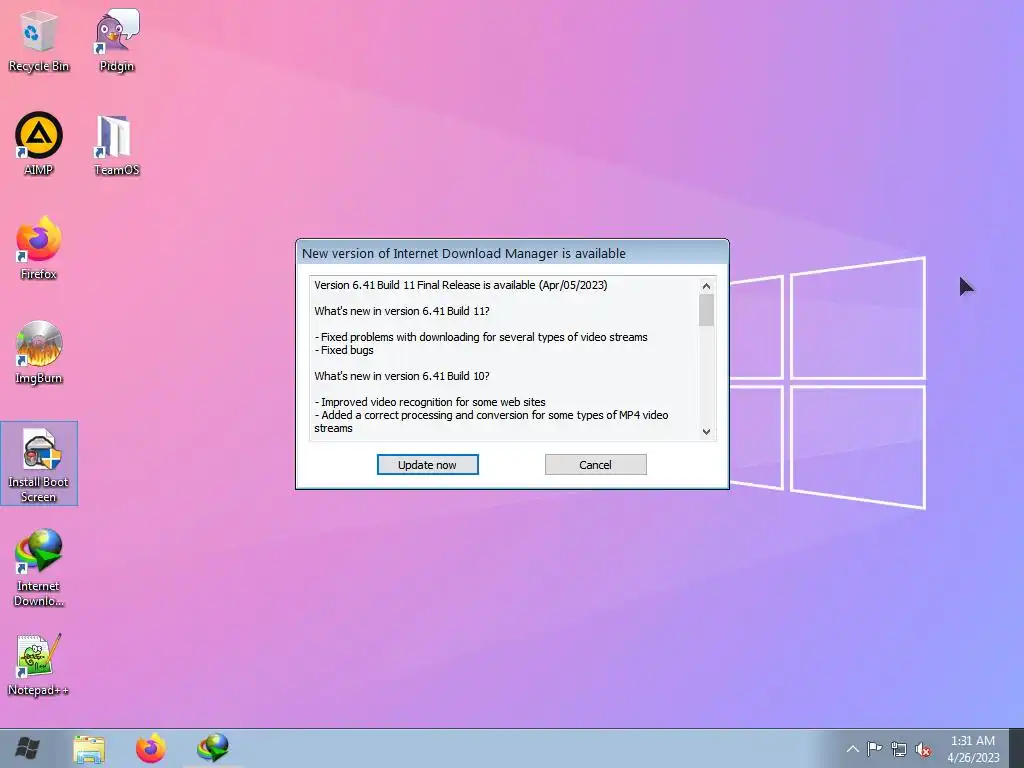Select the TeamOS desktop shortcut
Image resolution: width=1024 pixels, height=768 pixels.
click(117, 144)
